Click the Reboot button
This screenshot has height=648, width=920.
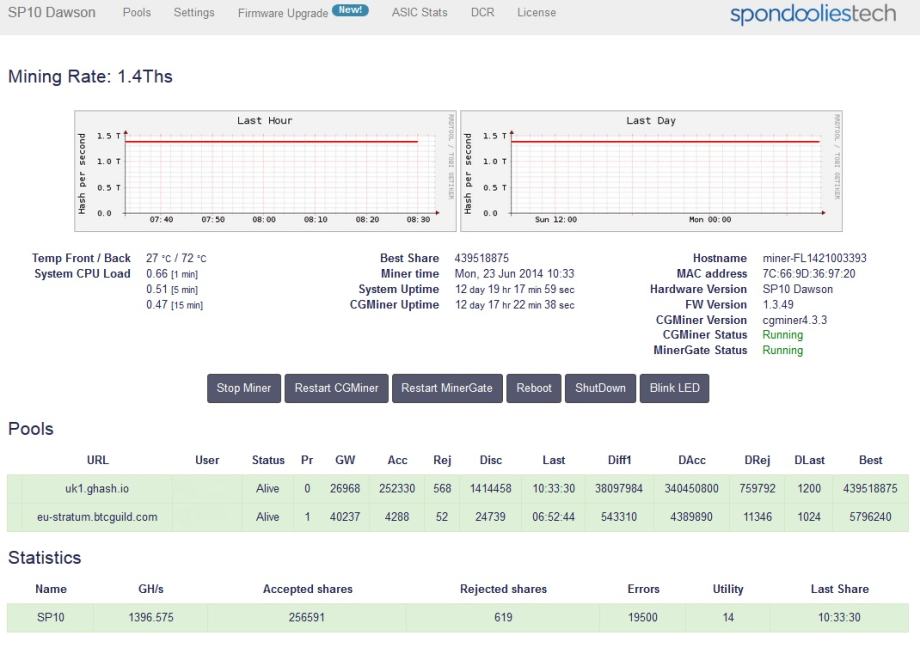[534, 388]
